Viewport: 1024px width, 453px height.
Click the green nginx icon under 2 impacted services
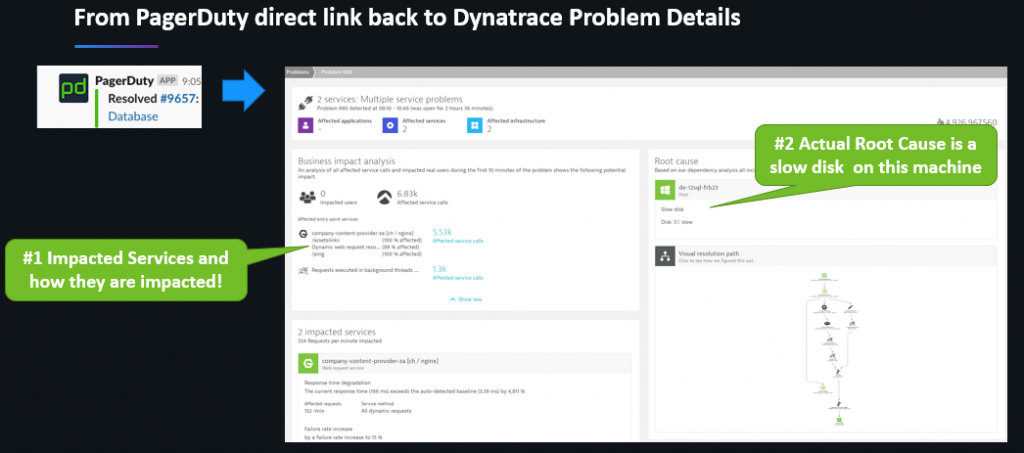pyautogui.click(x=308, y=364)
